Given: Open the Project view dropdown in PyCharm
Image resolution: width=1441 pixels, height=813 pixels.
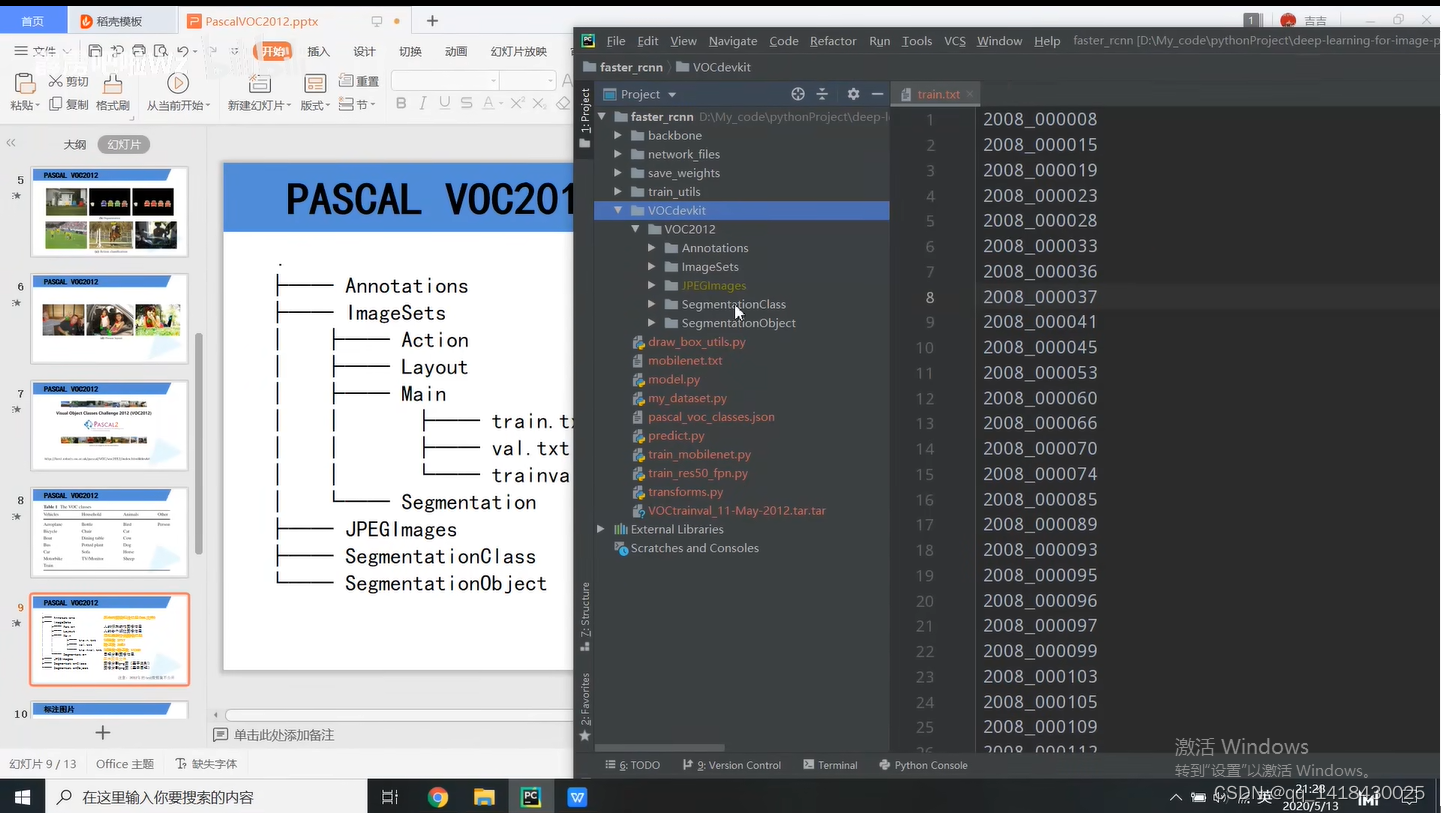Looking at the screenshot, I should click(671, 94).
